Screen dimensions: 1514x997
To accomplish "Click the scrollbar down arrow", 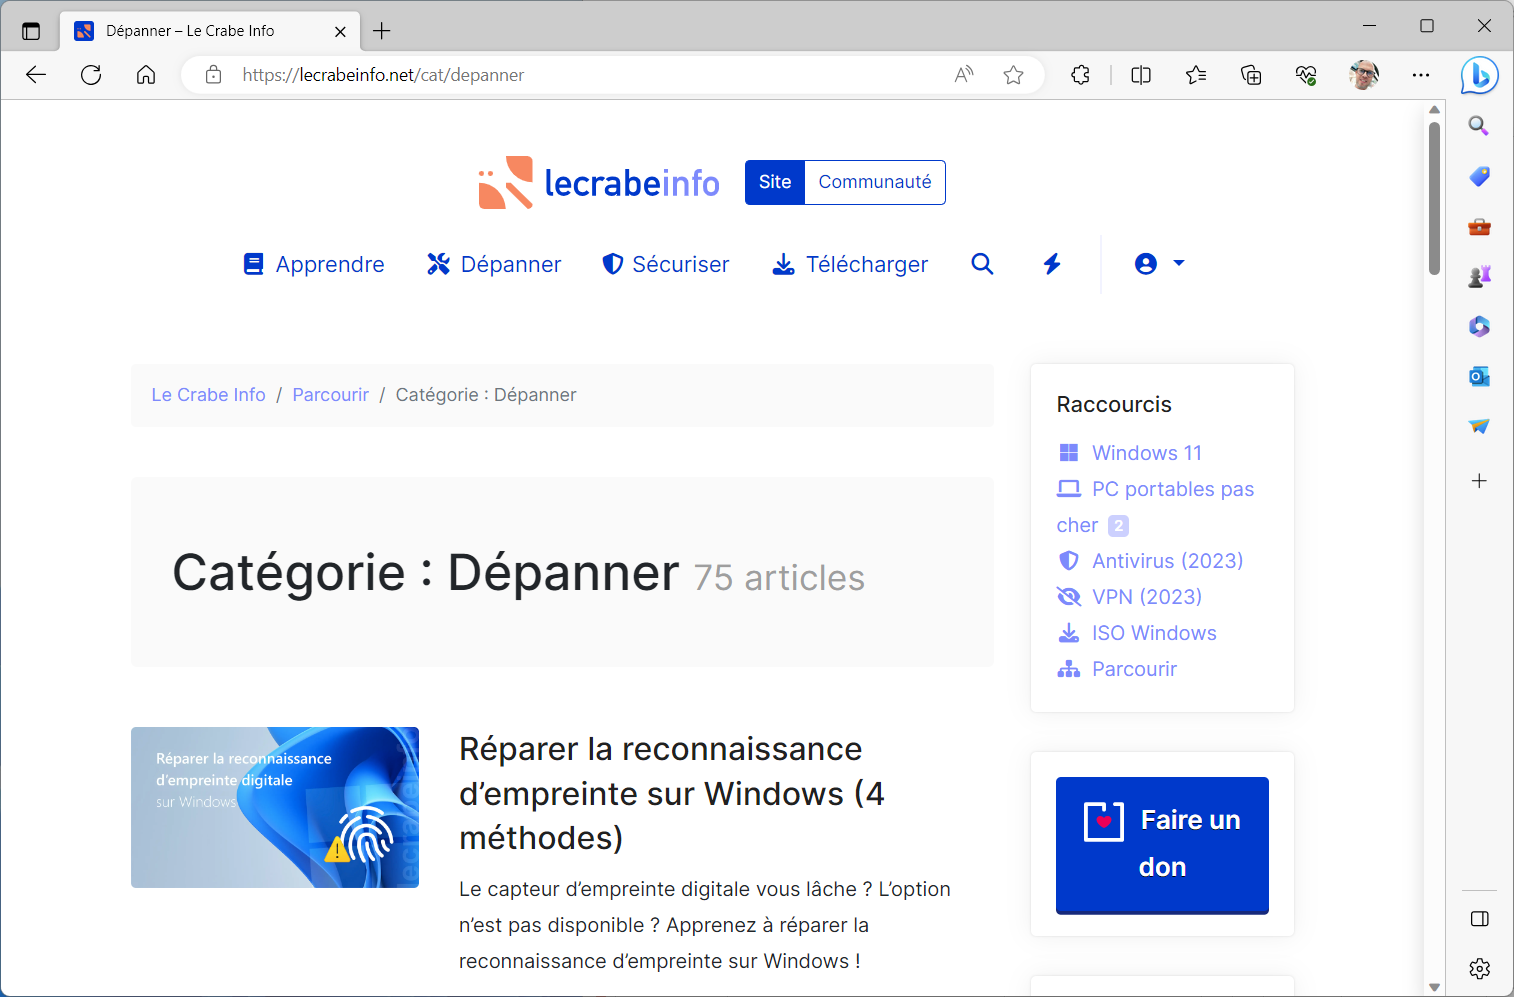I will point(1434,987).
